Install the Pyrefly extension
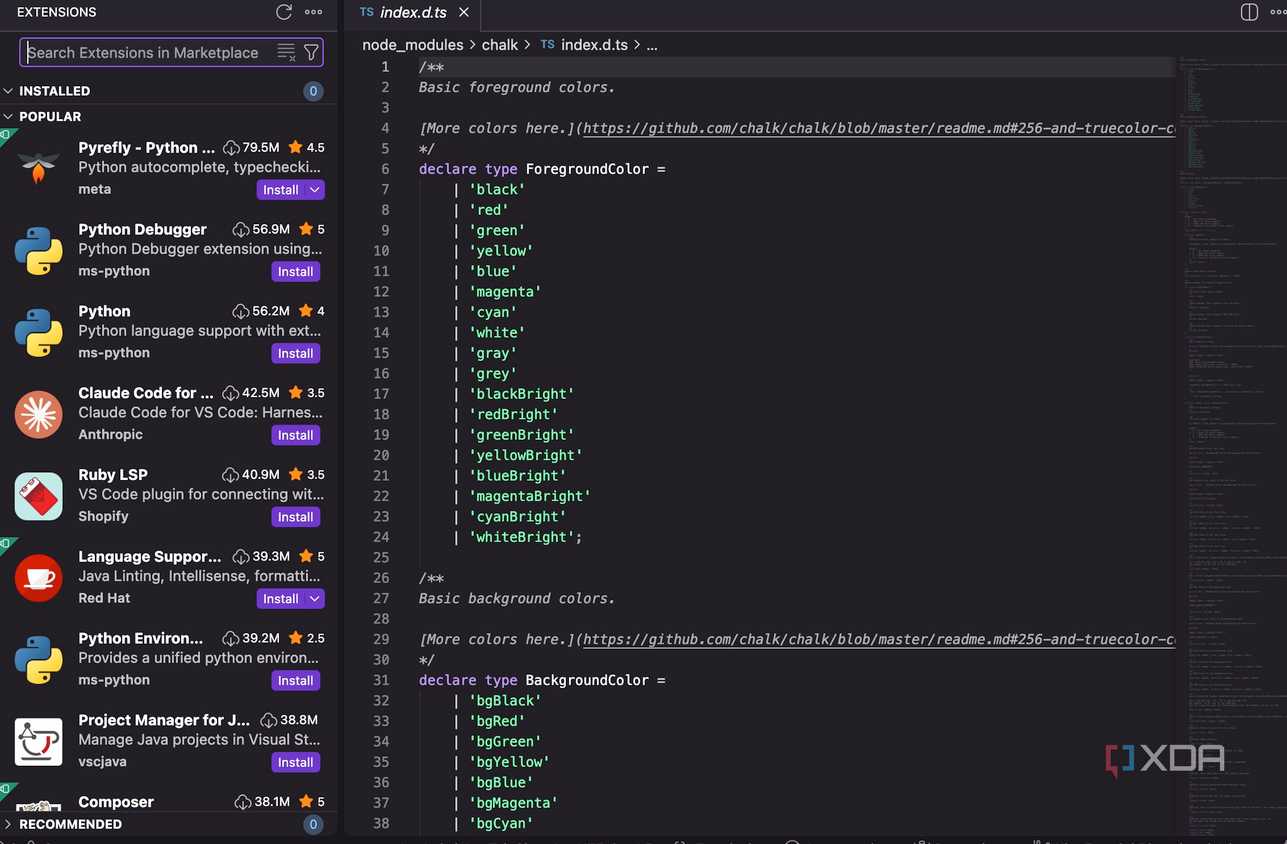 [281, 190]
